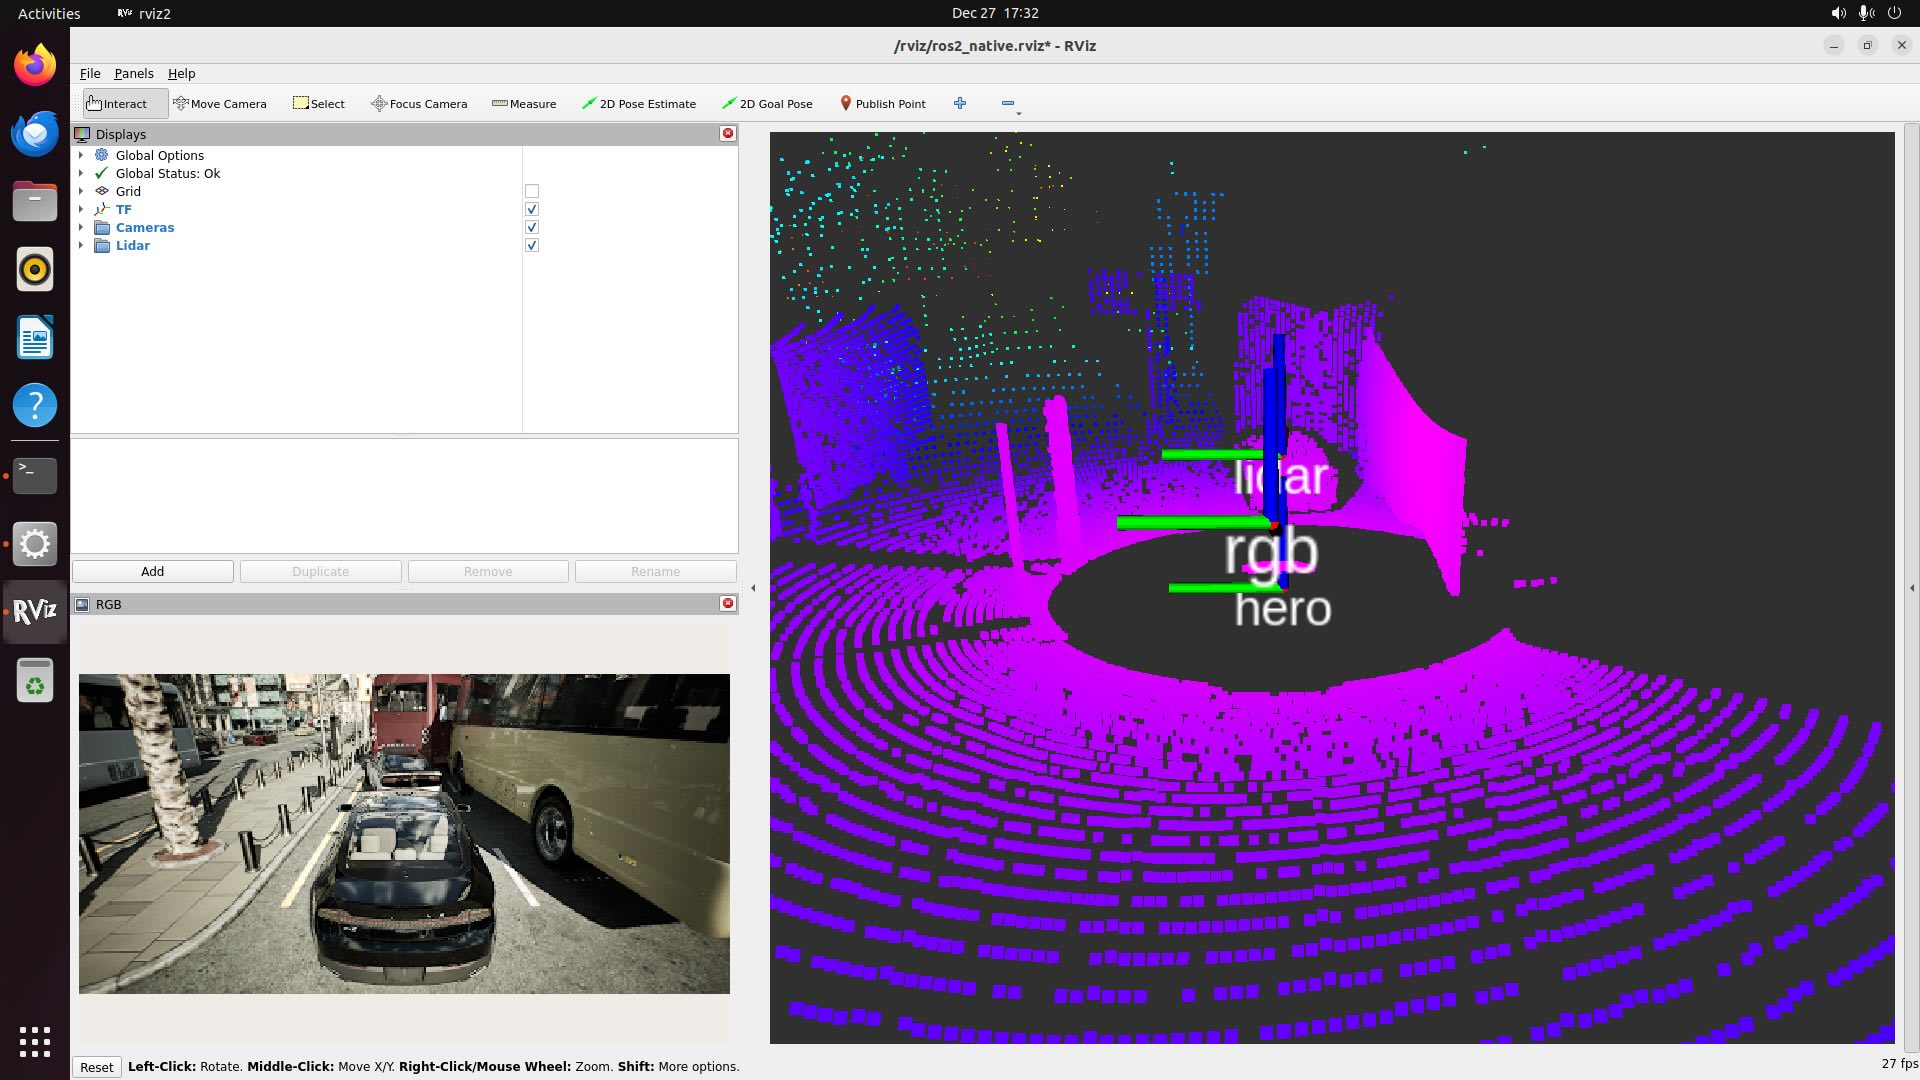Activate 2D Goal Pose tool
1920x1080 pixels.
(x=768, y=103)
